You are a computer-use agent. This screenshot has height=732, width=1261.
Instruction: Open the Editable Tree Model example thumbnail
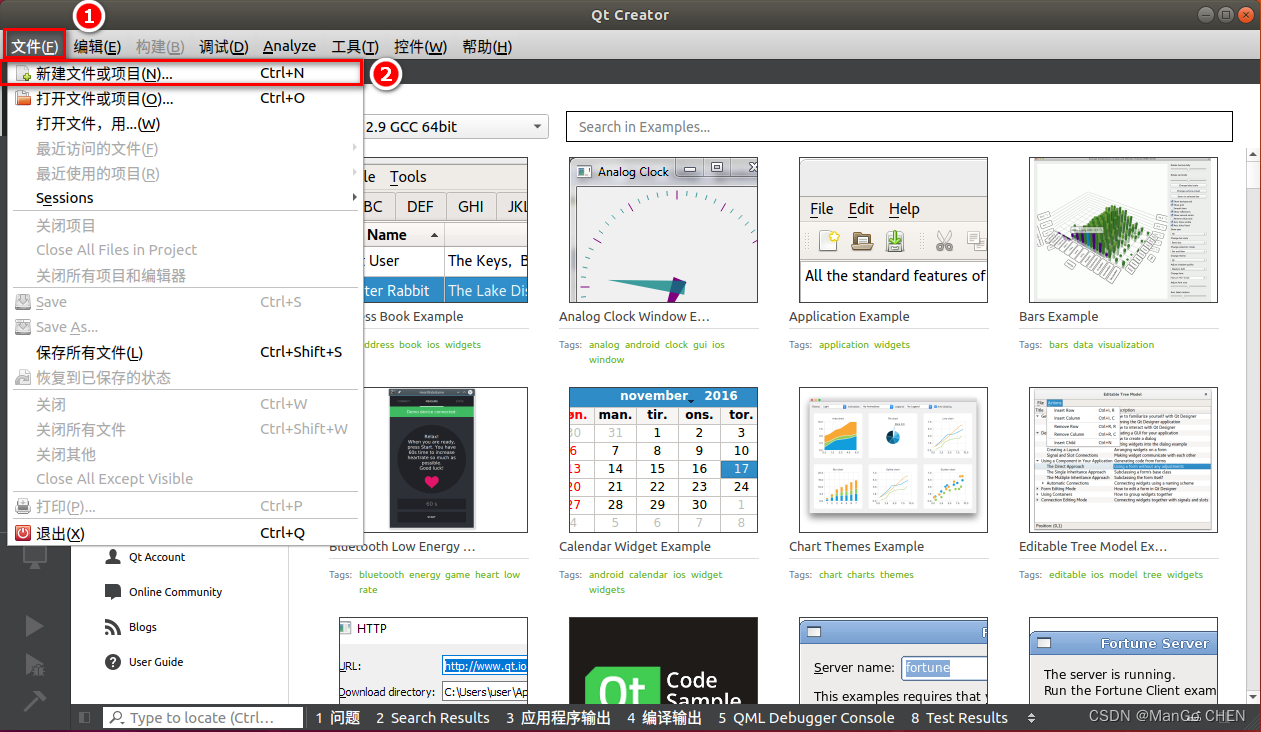coord(1123,460)
